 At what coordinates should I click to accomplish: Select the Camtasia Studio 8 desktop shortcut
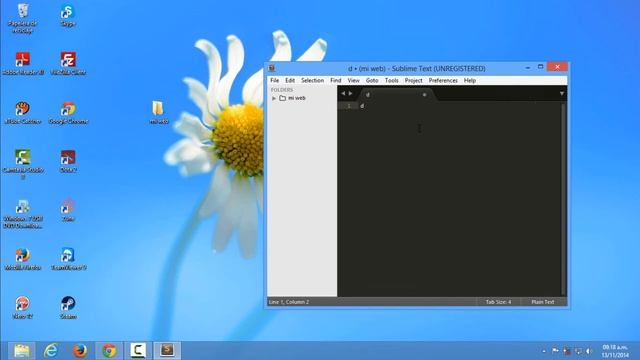pos(23,164)
